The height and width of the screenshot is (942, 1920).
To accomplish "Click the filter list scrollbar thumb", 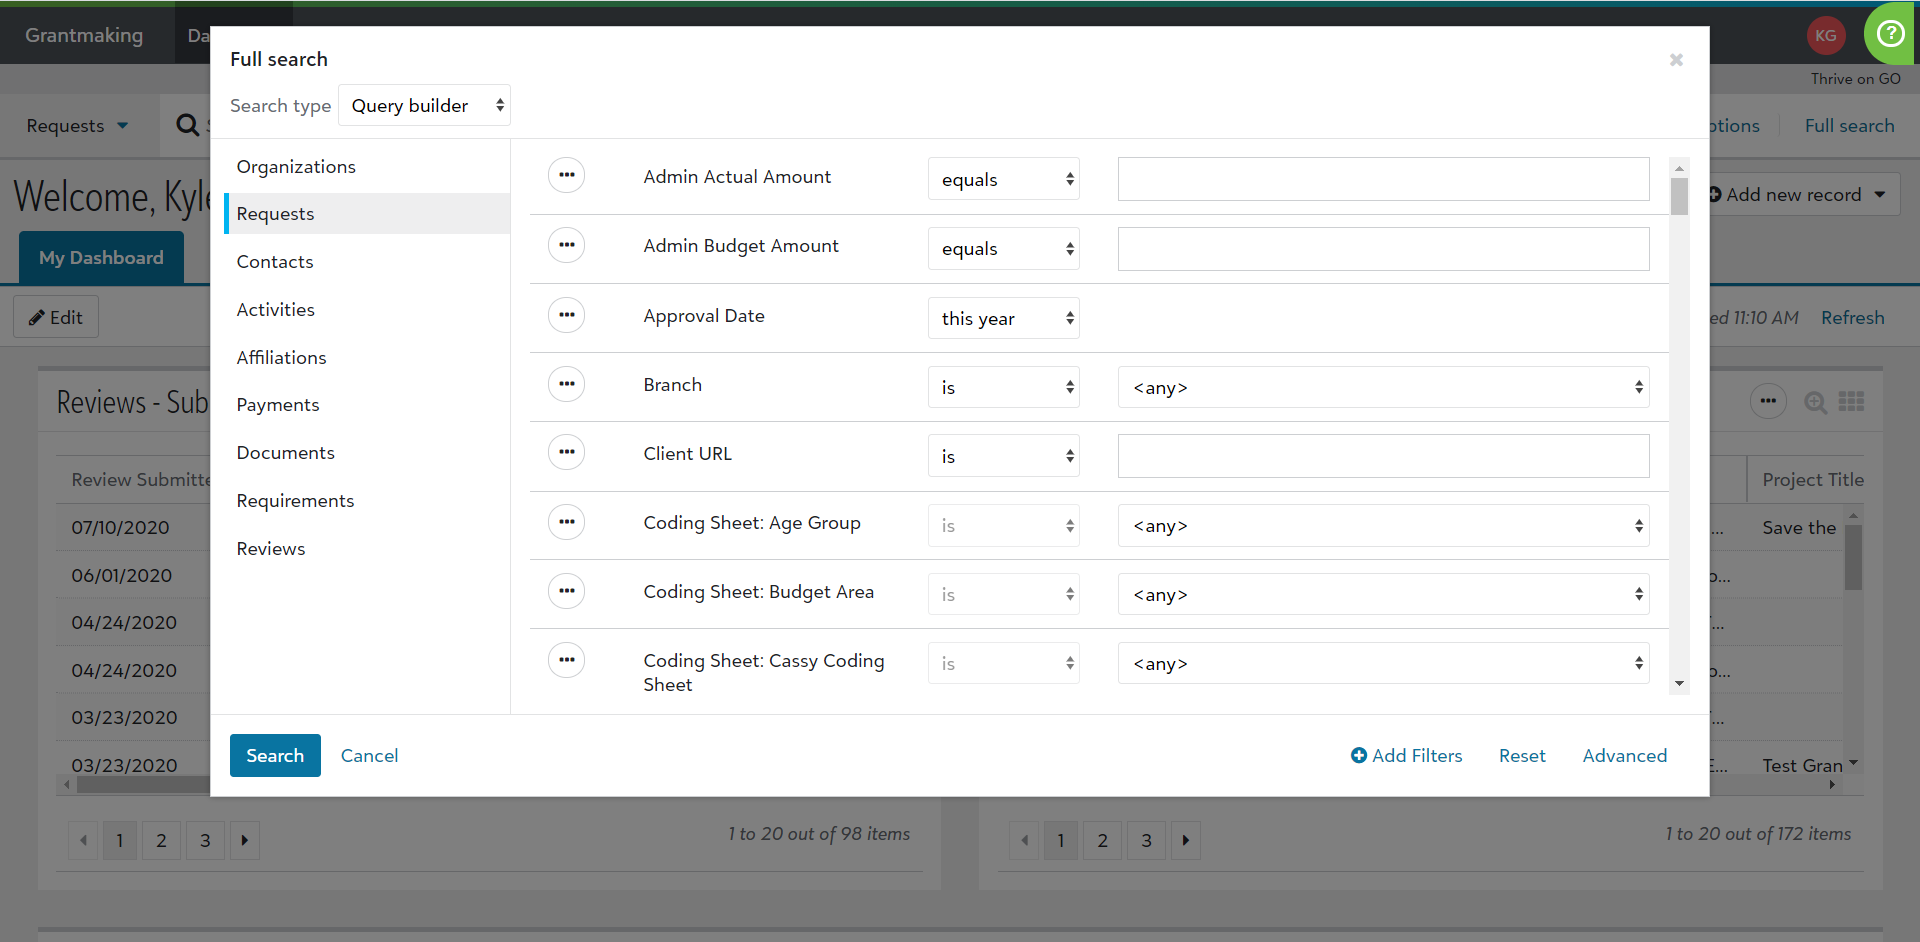I will pyautogui.click(x=1679, y=196).
